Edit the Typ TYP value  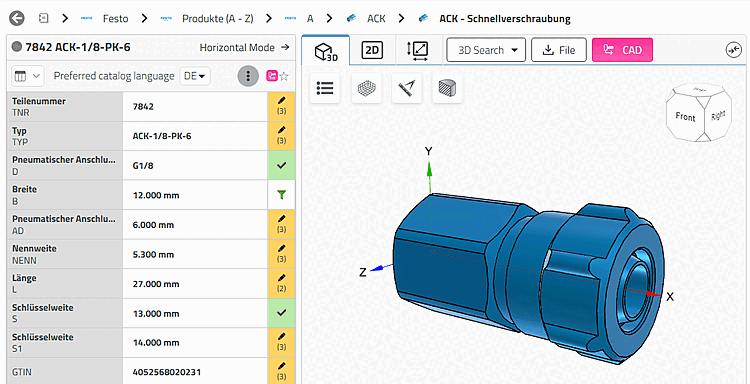(x=281, y=136)
